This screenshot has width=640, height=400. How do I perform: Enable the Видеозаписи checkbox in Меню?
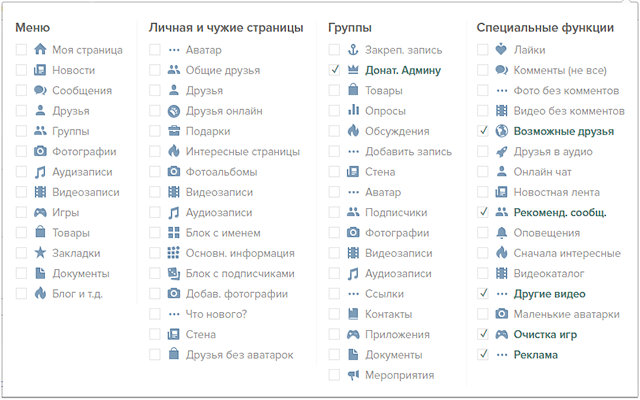pyautogui.click(x=21, y=192)
